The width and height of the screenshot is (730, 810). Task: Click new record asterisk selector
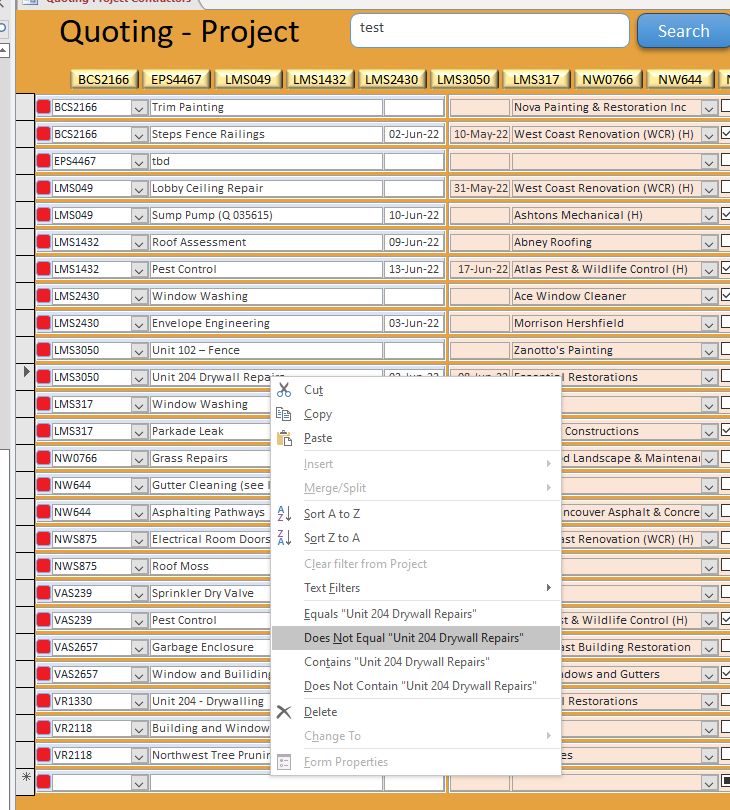(x=25, y=777)
